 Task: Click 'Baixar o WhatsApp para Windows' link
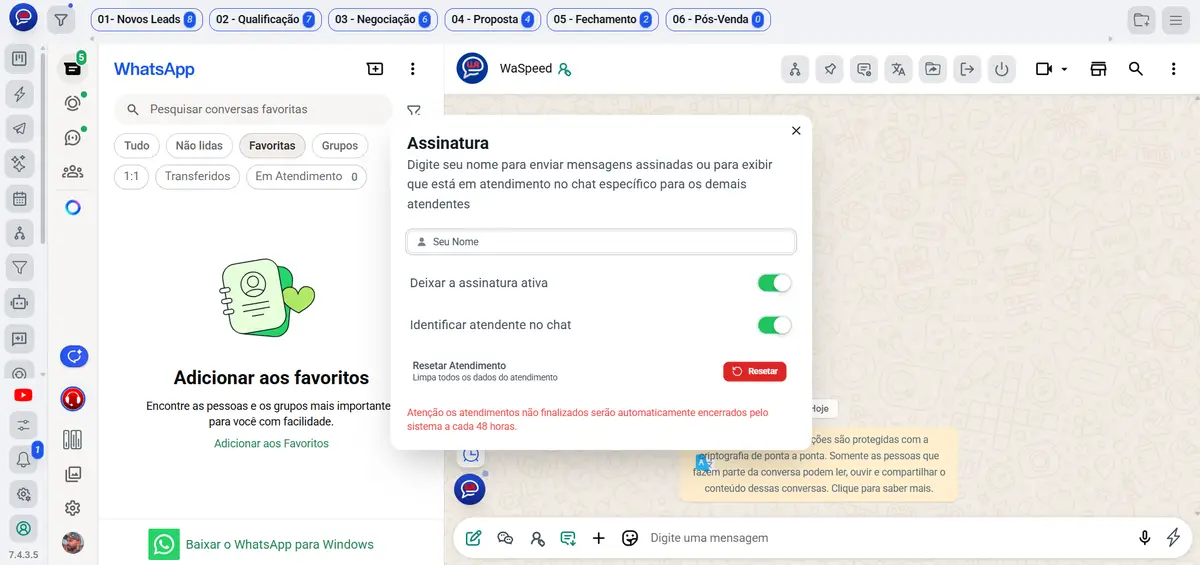tap(280, 545)
